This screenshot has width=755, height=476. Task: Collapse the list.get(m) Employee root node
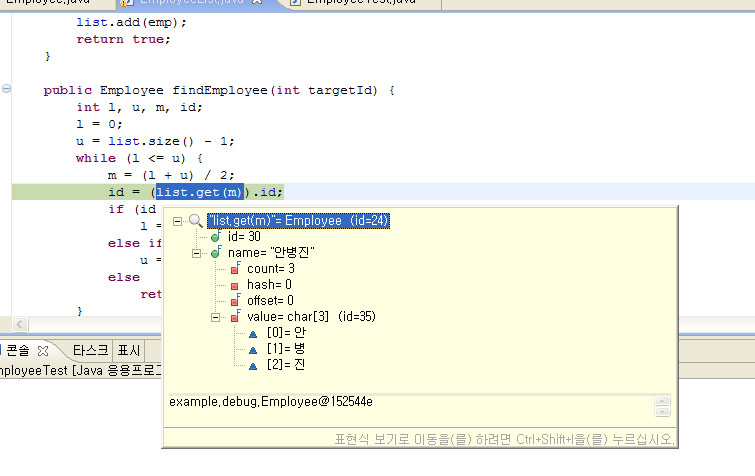[177, 221]
